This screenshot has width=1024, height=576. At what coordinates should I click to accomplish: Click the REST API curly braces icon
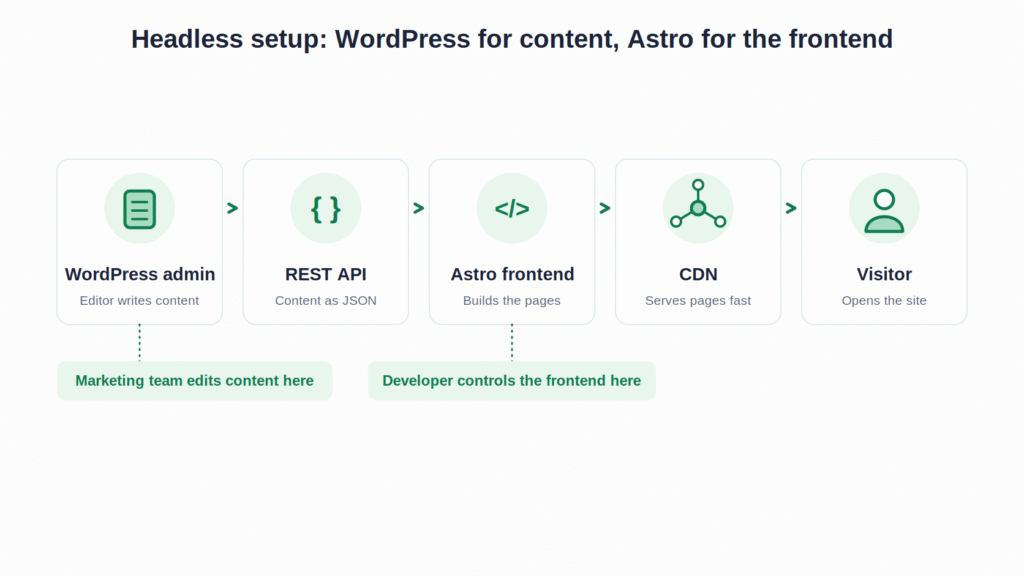[x=325, y=209]
